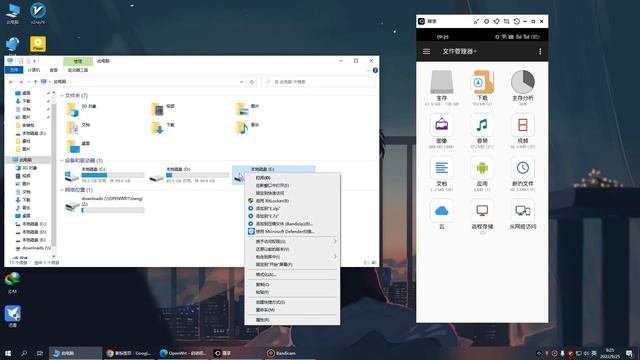Image resolution: width=640 pixels, height=360 pixels.
Task: Open the 新的文件 recent files clock icon
Action: pyautogui.click(x=523, y=168)
